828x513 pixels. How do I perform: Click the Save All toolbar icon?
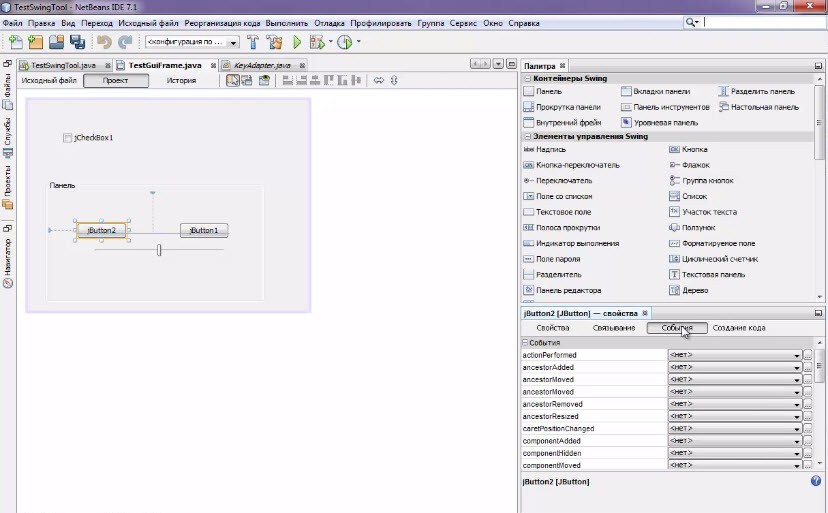[76, 42]
